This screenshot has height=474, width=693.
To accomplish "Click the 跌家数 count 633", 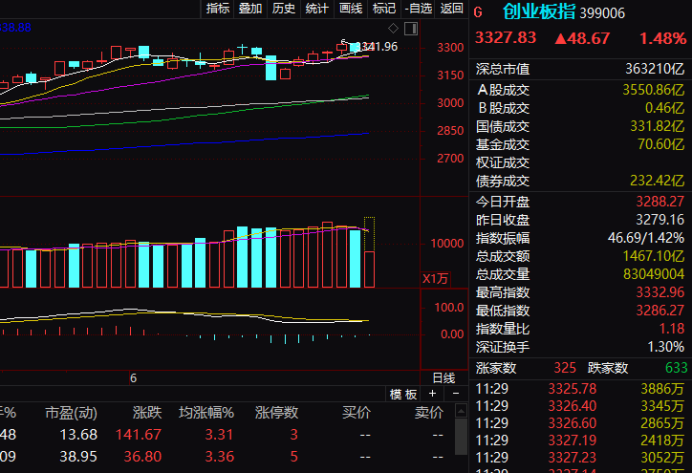I will click(x=676, y=368).
